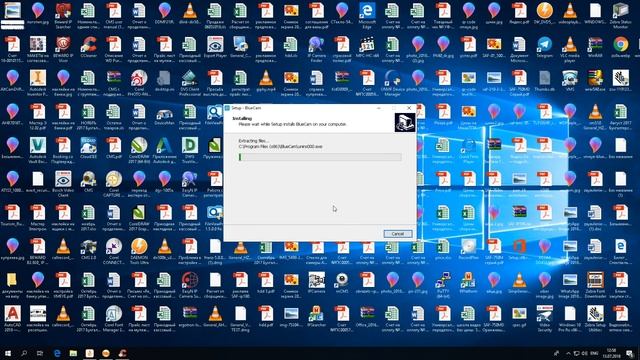This screenshot has height=360, width=640.
Task: Open the AutoCAD desktop shortcut
Action: (x=12, y=319)
